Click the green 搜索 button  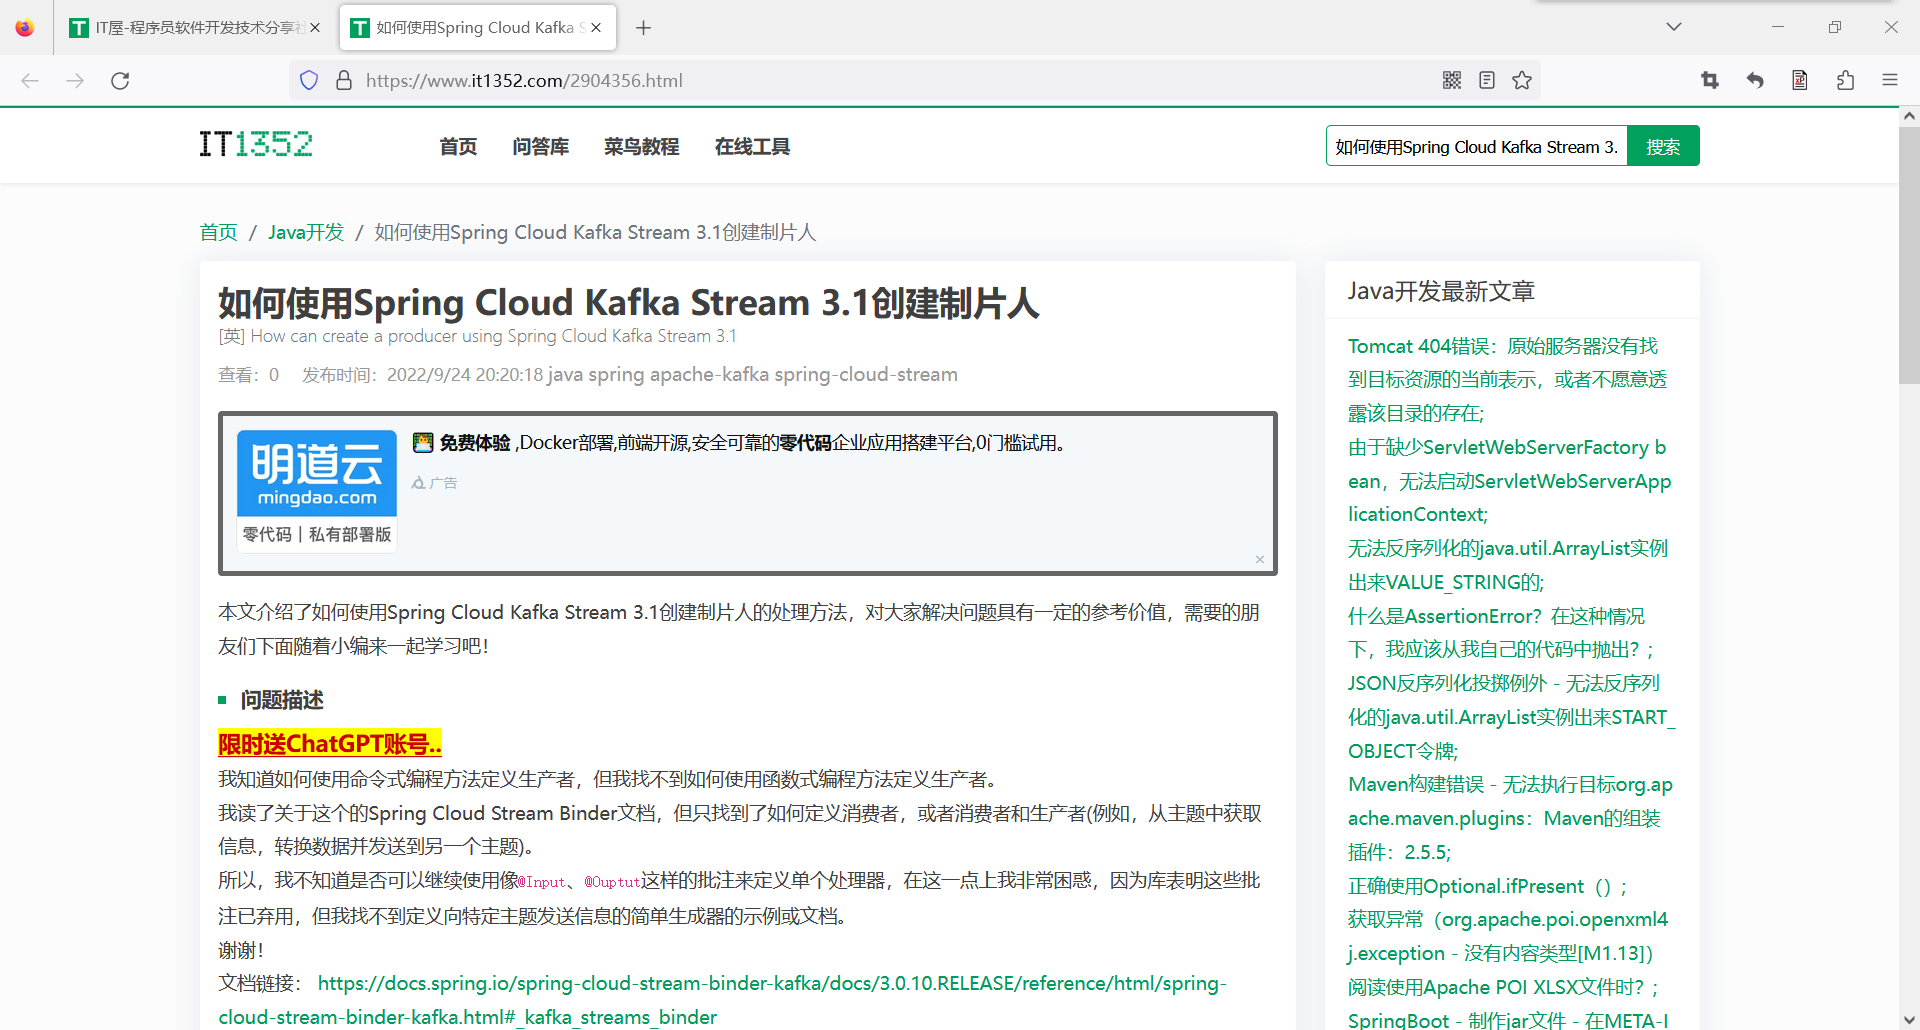pyautogui.click(x=1663, y=146)
